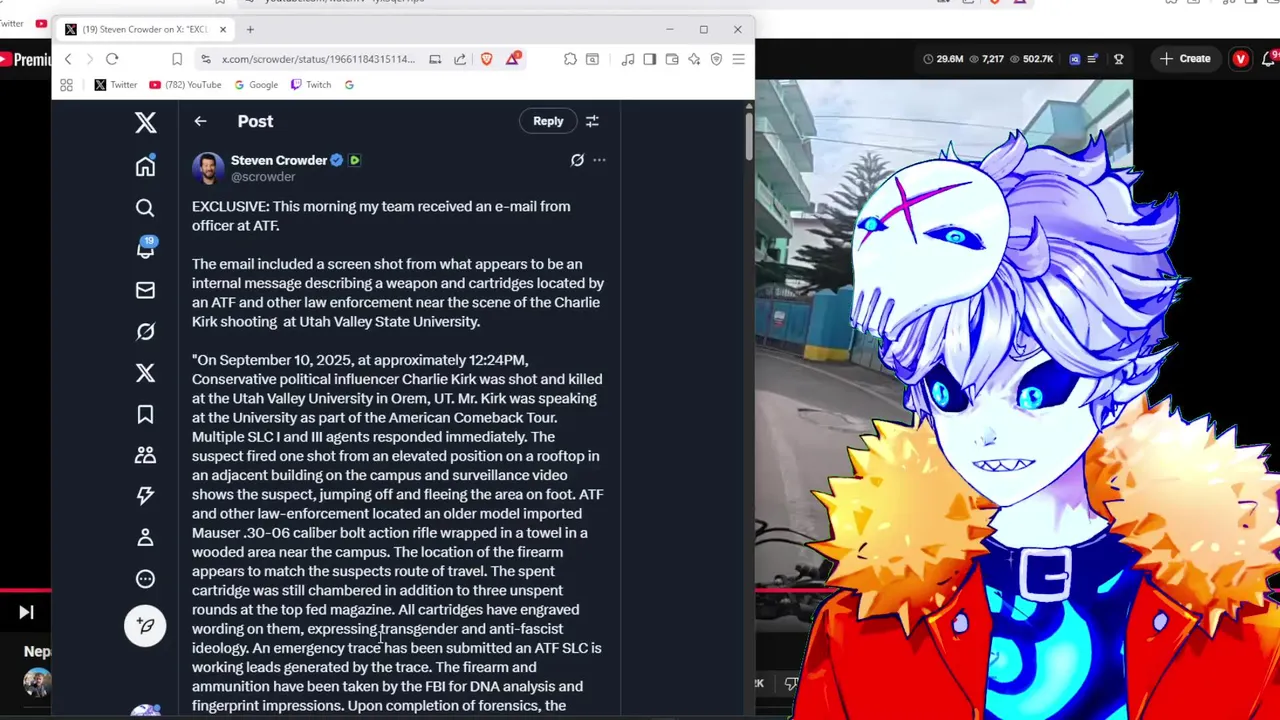Compose a new post with the feather button
Image resolution: width=1280 pixels, height=720 pixels.
pos(145,625)
